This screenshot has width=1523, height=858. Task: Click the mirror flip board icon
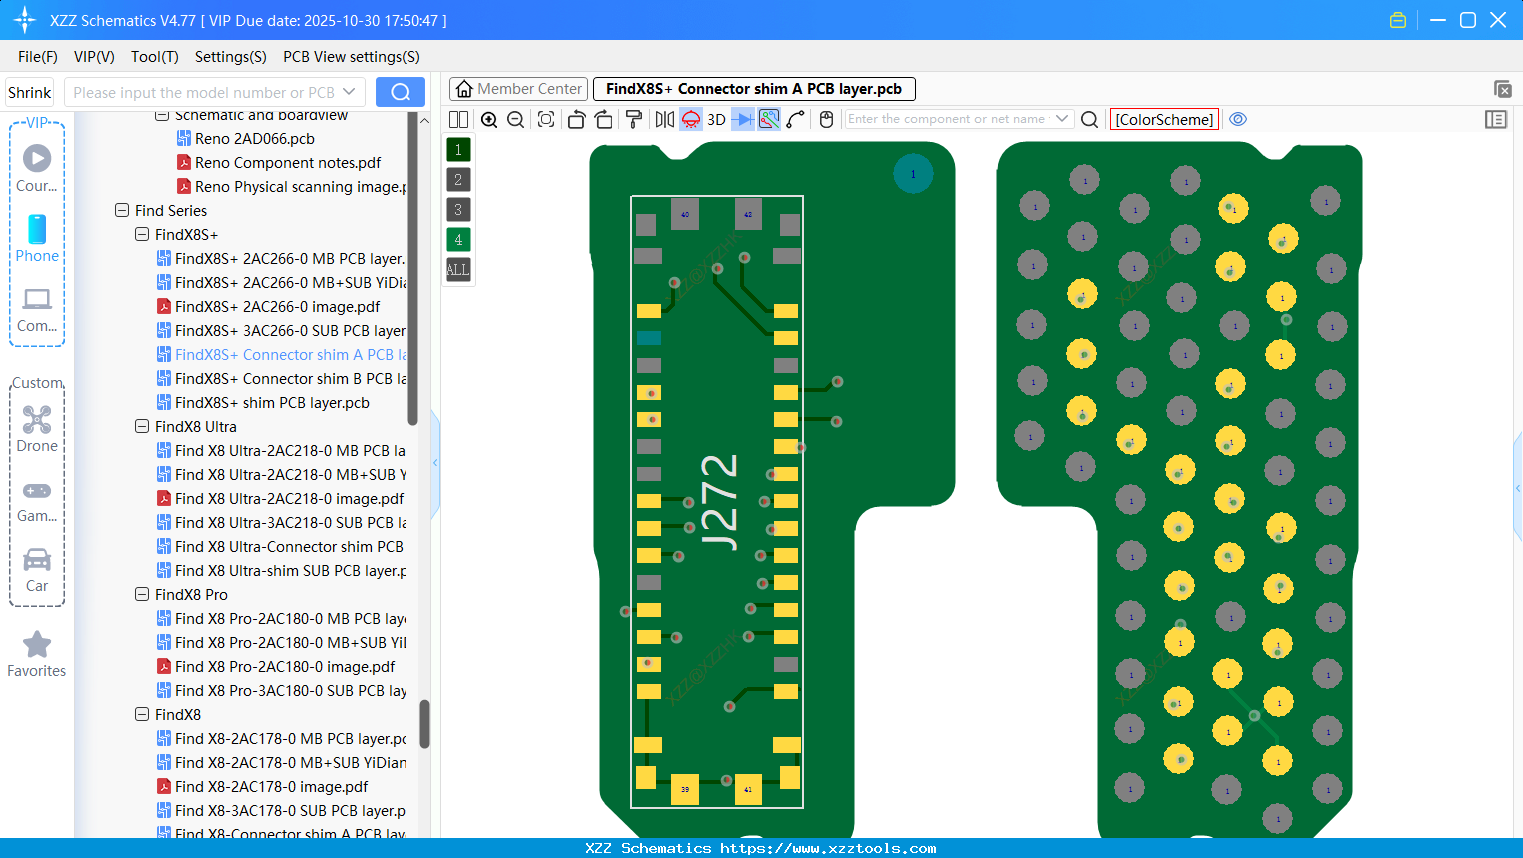click(662, 119)
